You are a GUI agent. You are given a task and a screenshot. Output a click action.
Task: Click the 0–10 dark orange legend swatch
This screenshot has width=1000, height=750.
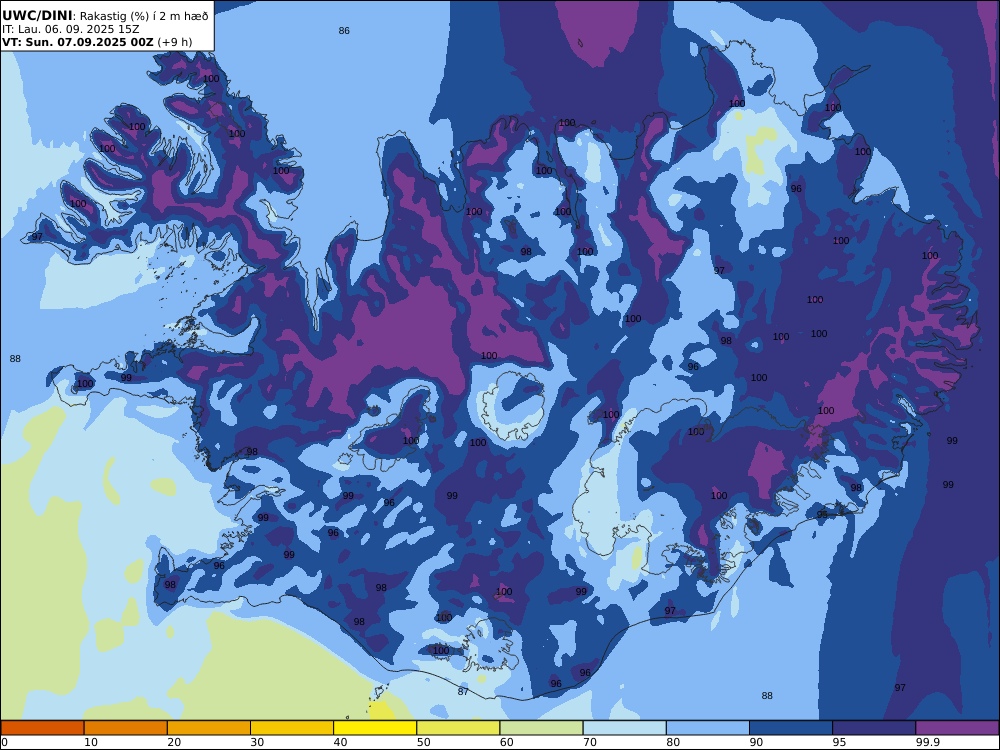coord(42,728)
